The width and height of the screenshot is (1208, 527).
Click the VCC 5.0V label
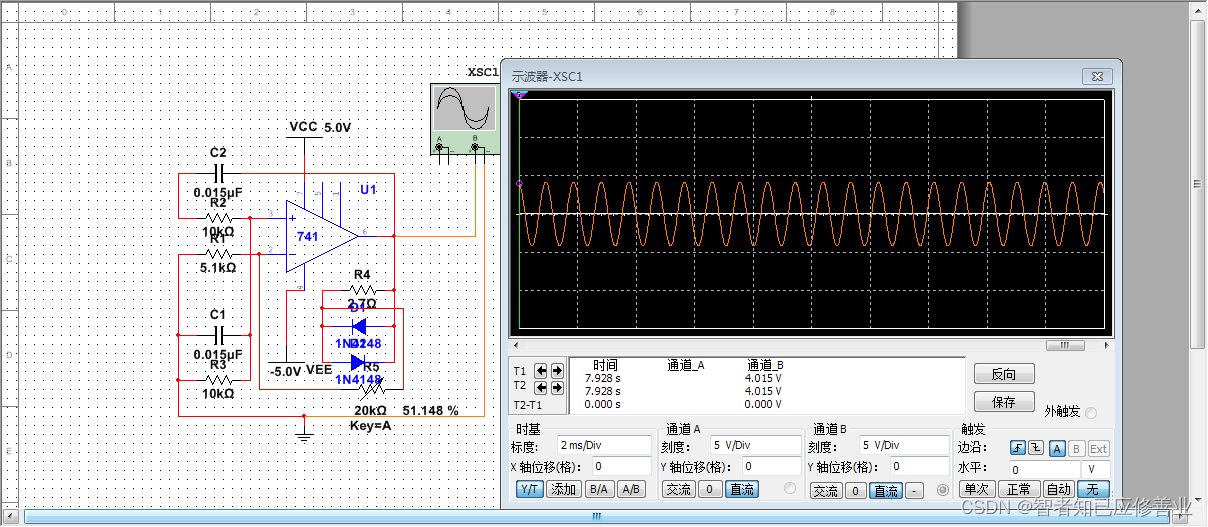[x=320, y=128]
